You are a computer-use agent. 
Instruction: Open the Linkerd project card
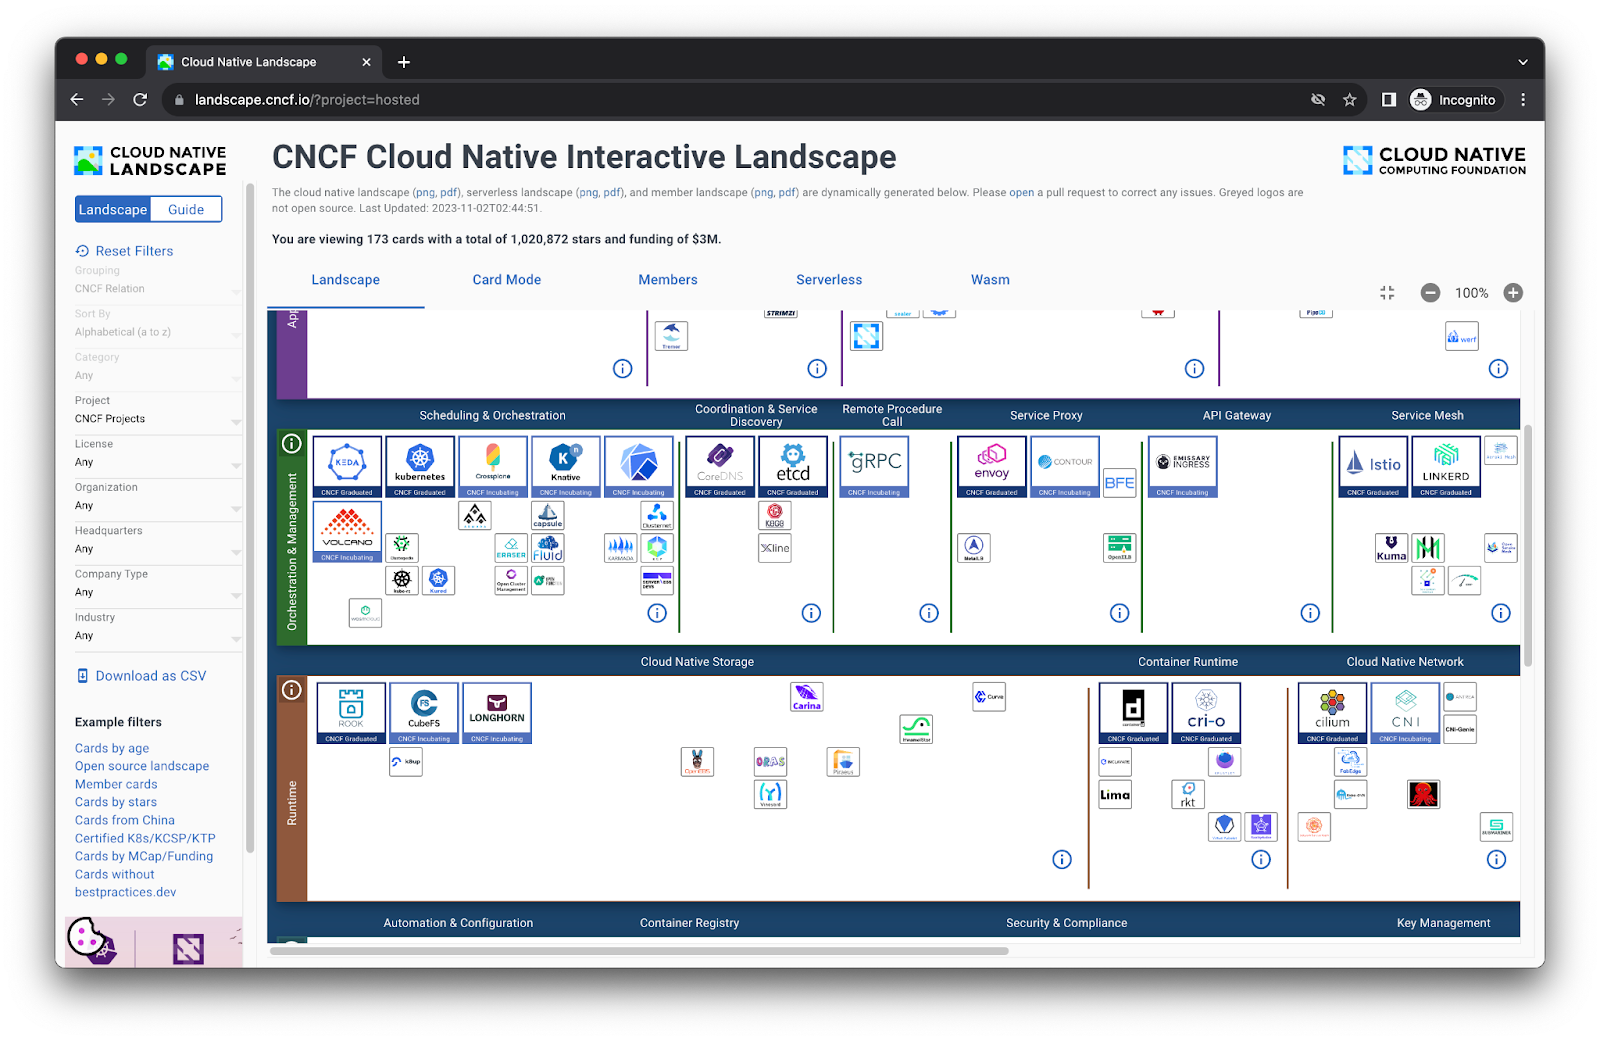[1446, 466]
